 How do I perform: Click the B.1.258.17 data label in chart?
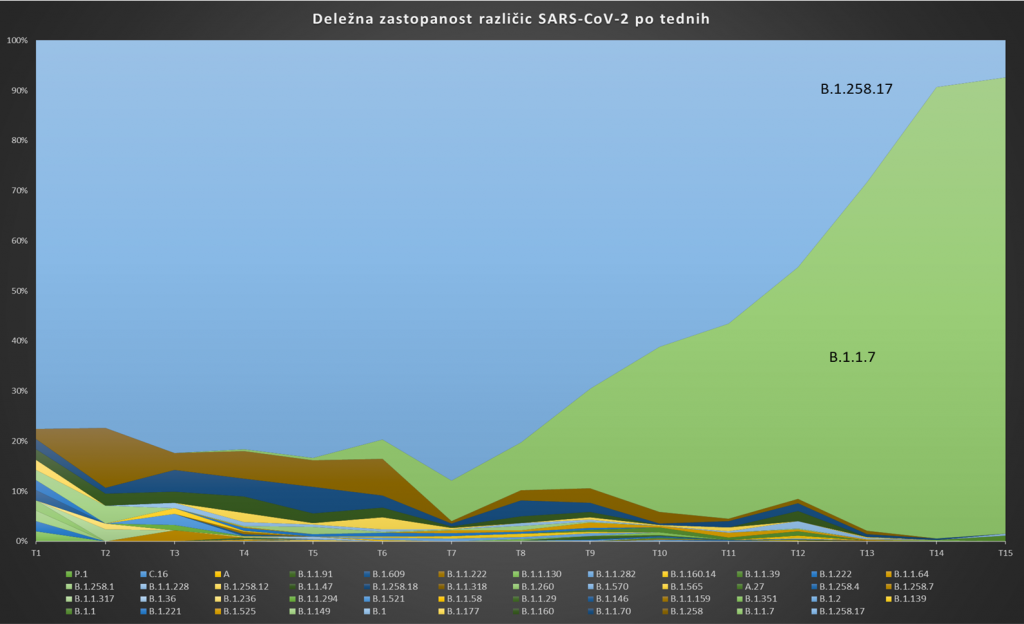(856, 89)
